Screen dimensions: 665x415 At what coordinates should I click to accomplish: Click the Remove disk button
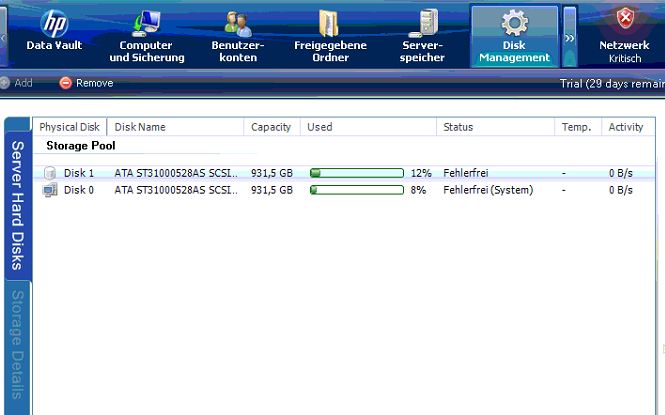coord(86,83)
